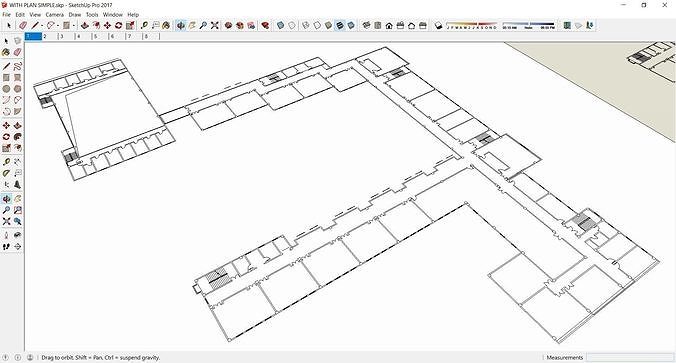The height and width of the screenshot is (363, 676).
Task: Expand the Arc tool dropdown arrow
Action: [58, 25]
